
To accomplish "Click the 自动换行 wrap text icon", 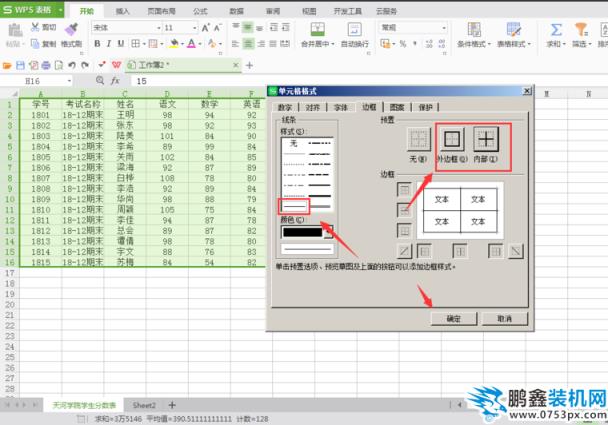I will point(354,29).
